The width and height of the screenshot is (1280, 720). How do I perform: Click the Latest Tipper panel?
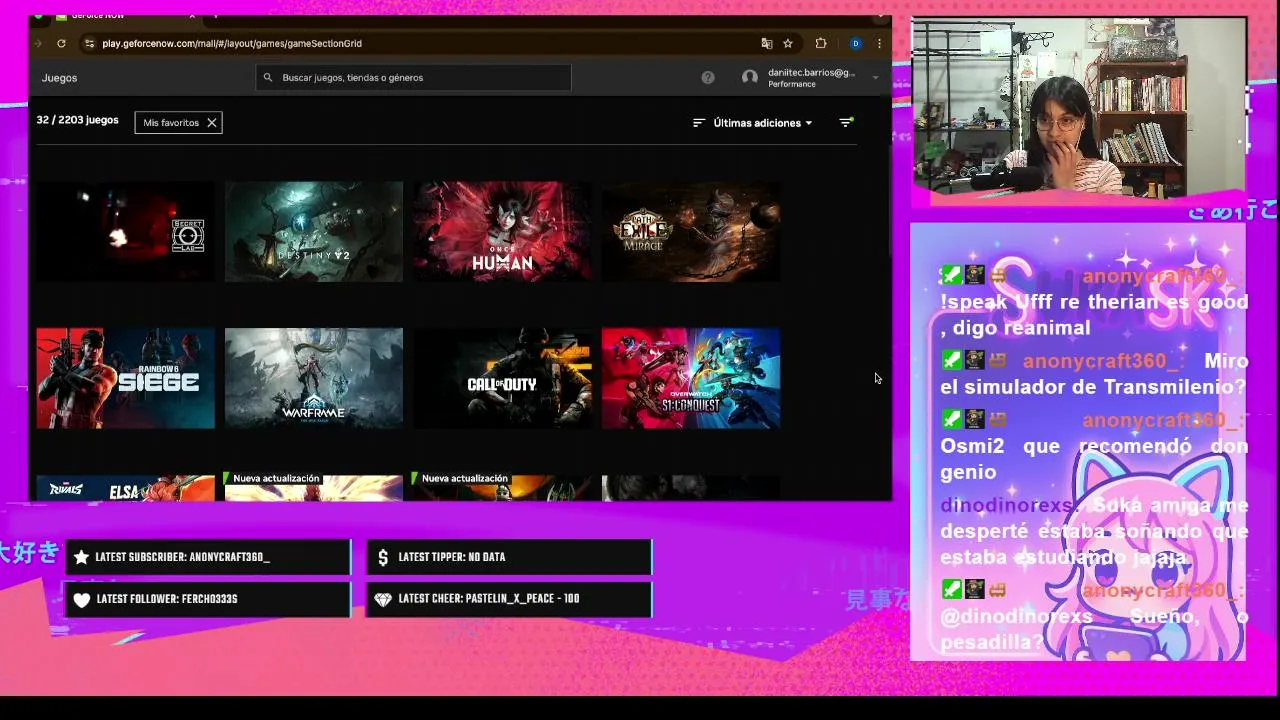509,557
